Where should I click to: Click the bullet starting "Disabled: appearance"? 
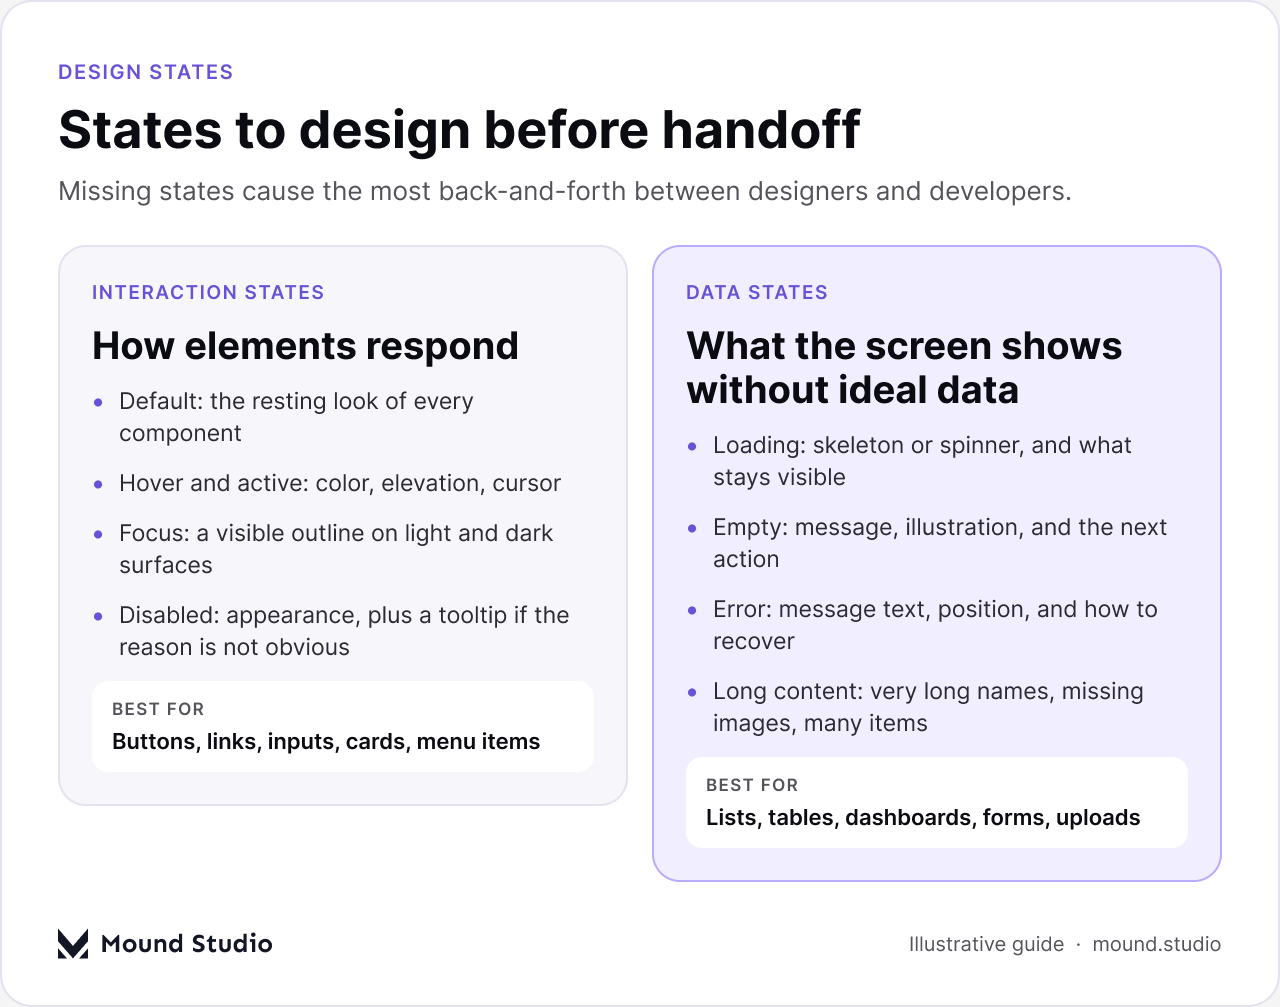point(344,631)
